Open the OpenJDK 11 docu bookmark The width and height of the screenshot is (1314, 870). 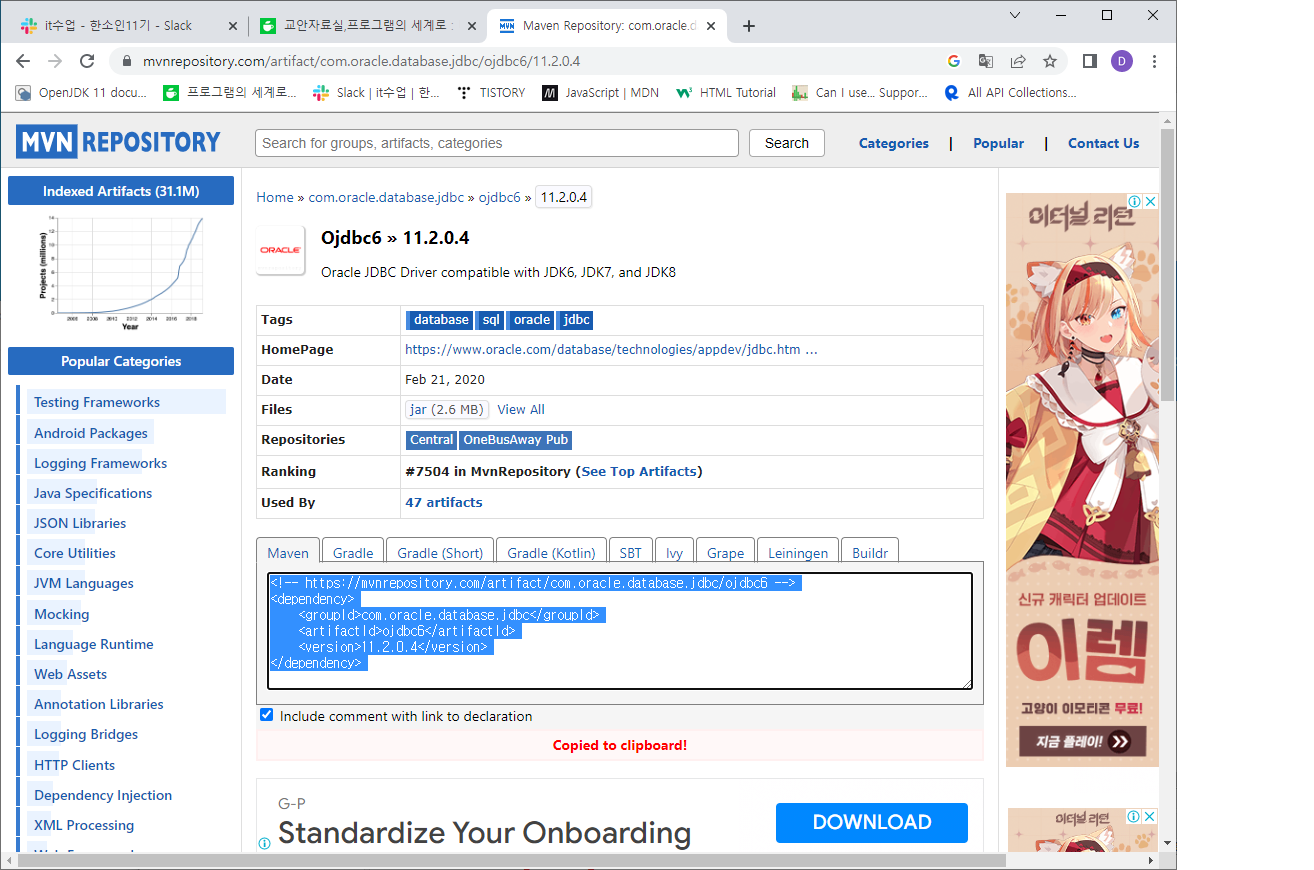coord(81,92)
